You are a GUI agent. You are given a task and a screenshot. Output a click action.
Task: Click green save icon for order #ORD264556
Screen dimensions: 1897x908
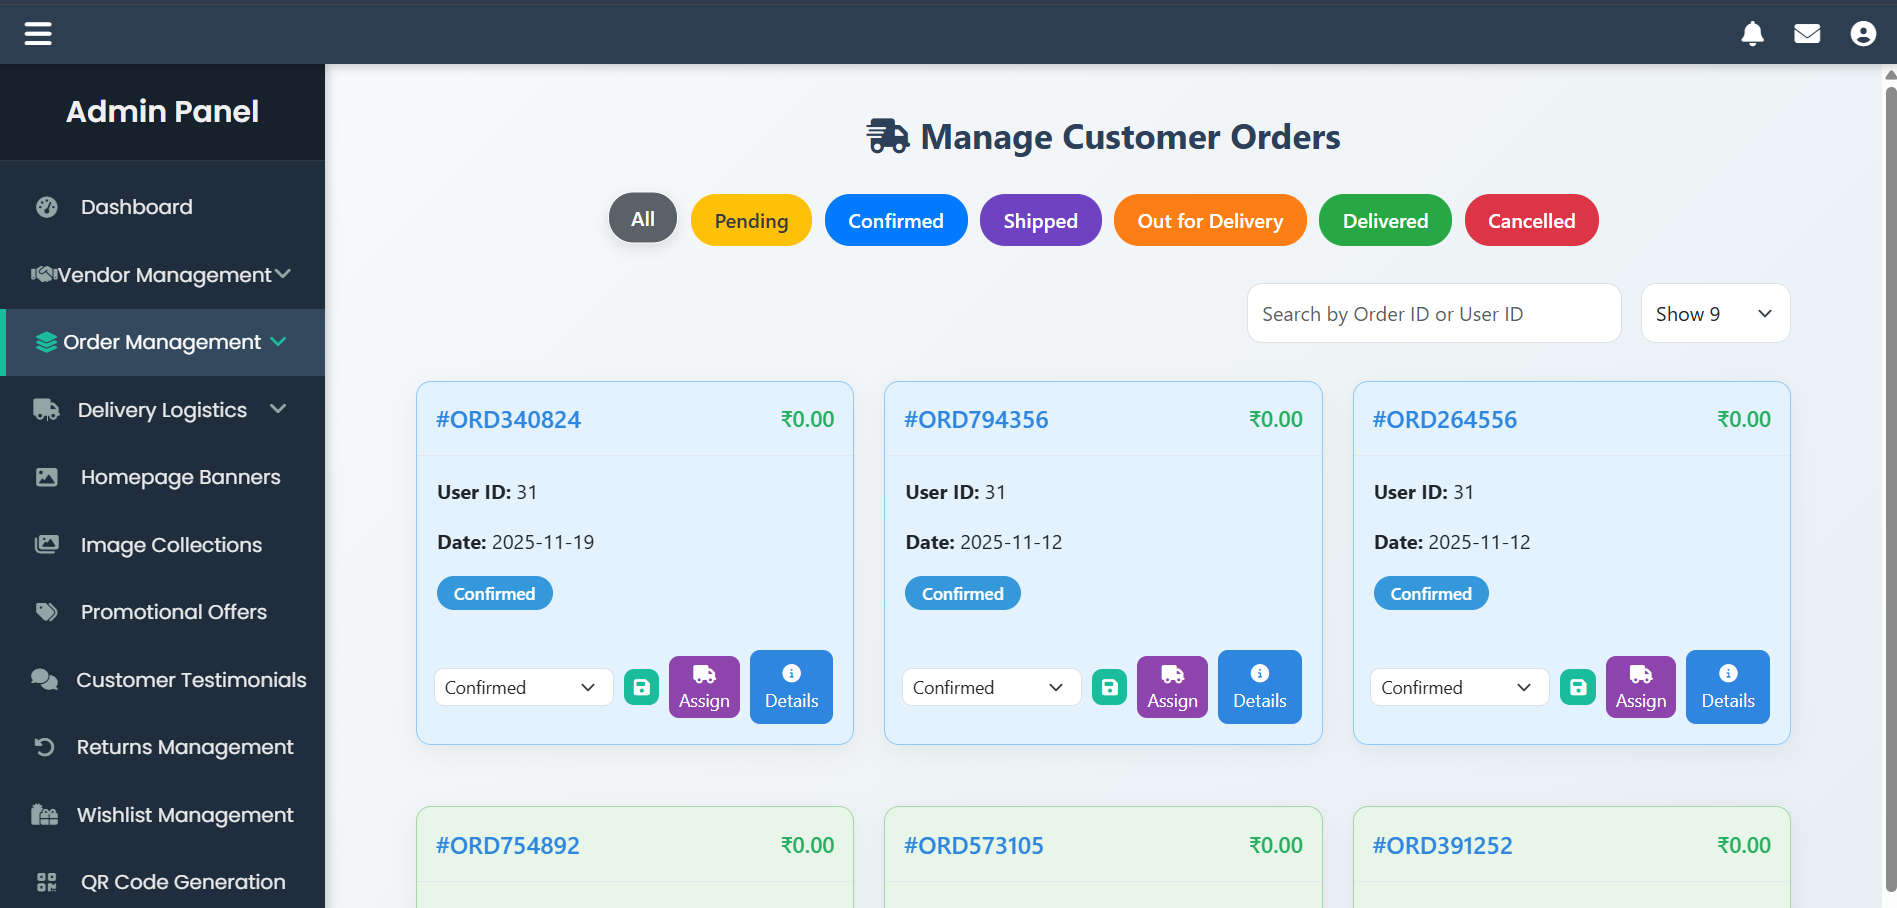1577,687
